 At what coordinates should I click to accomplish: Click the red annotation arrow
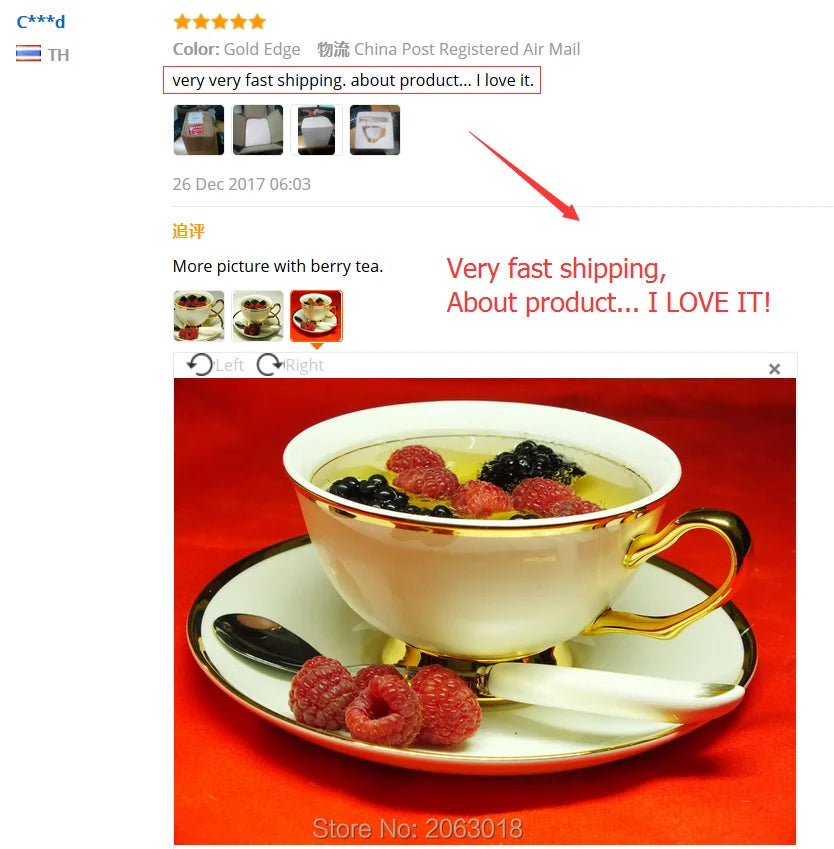click(x=524, y=175)
